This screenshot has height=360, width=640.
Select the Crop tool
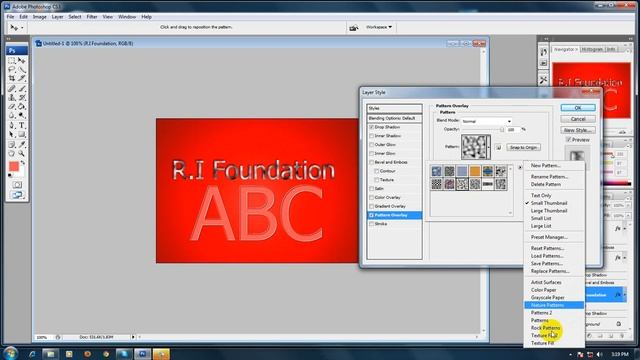[12, 78]
